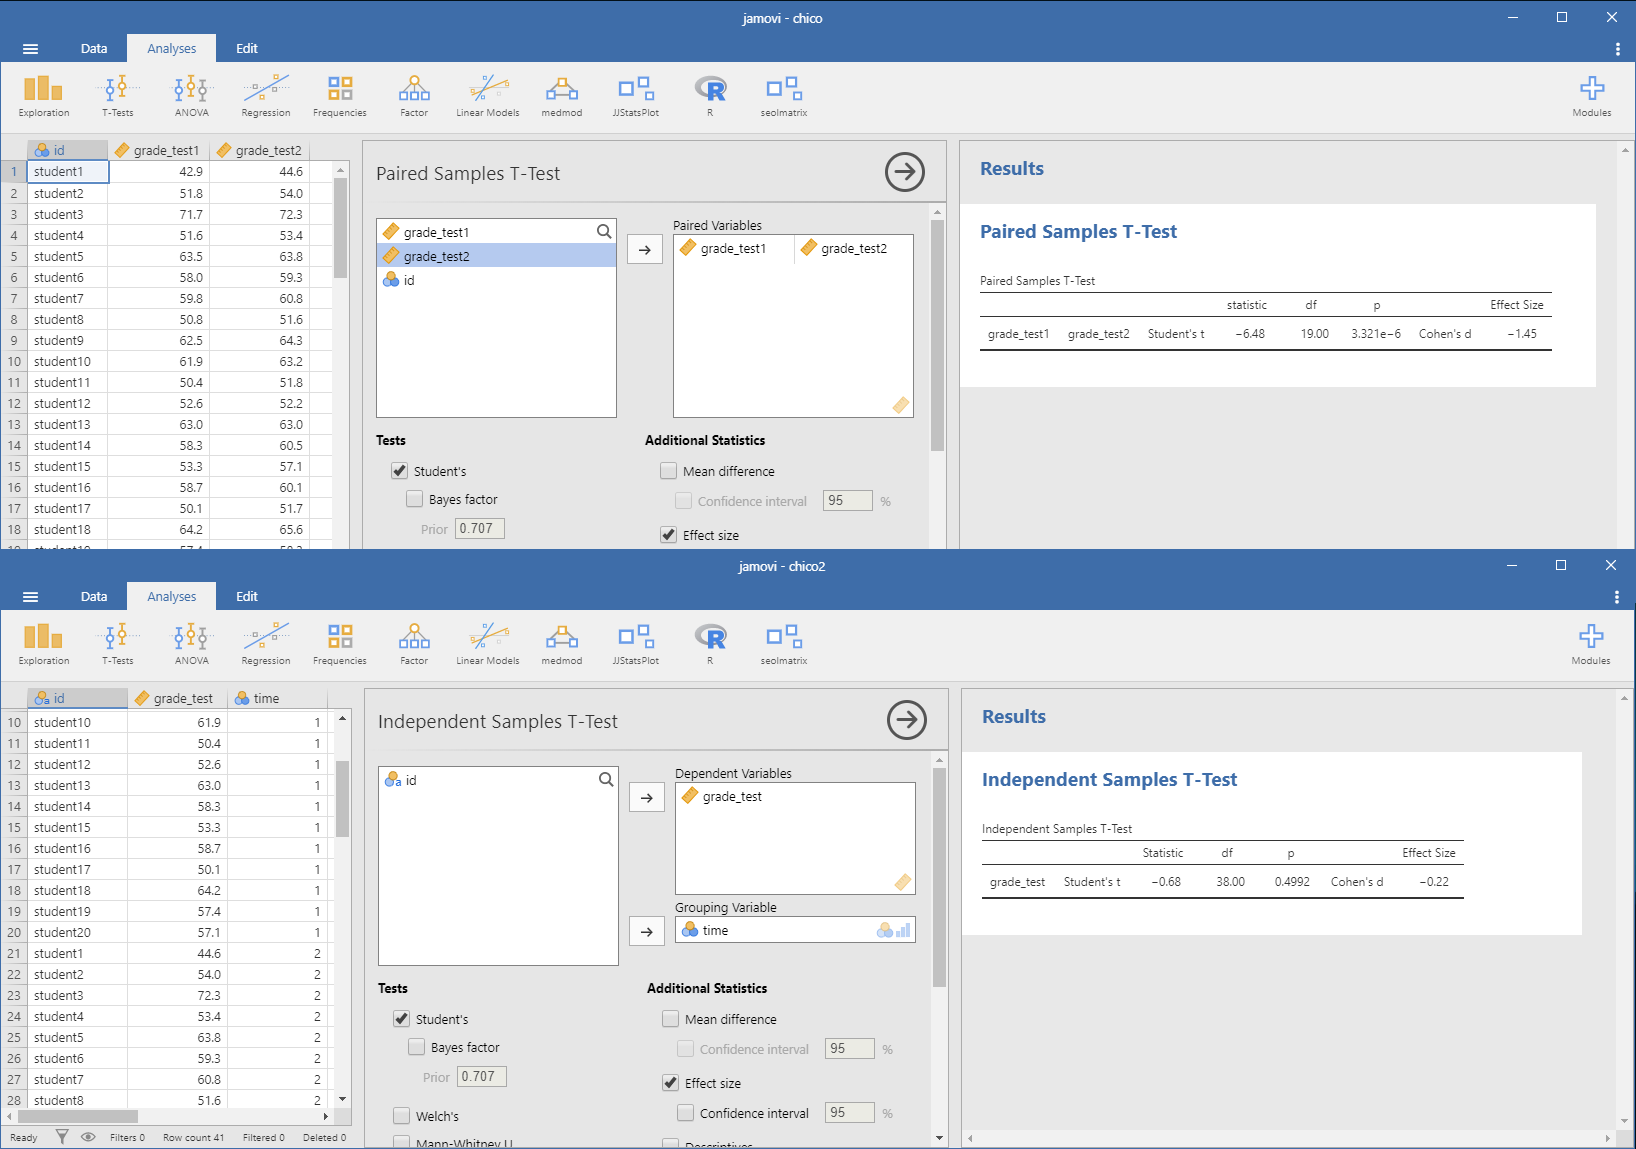This screenshot has width=1636, height=1149.
Task: Open medmod module in chico2 window
Action: coord(562,645)
